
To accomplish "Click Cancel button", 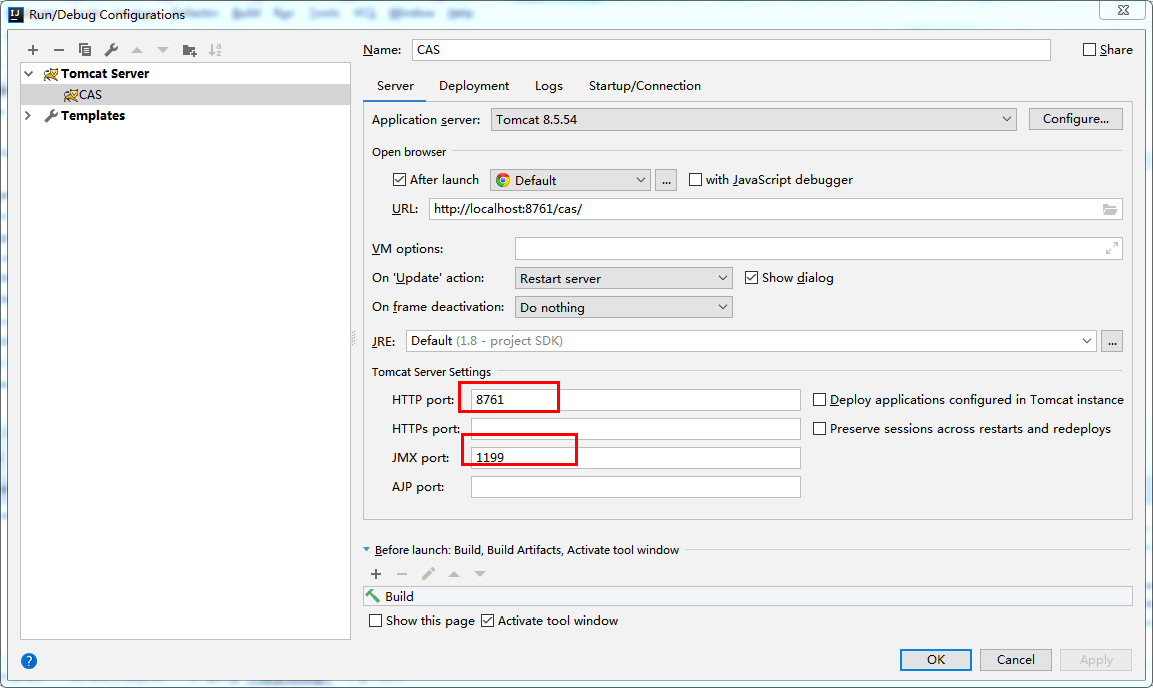I will pos(1015,660).
